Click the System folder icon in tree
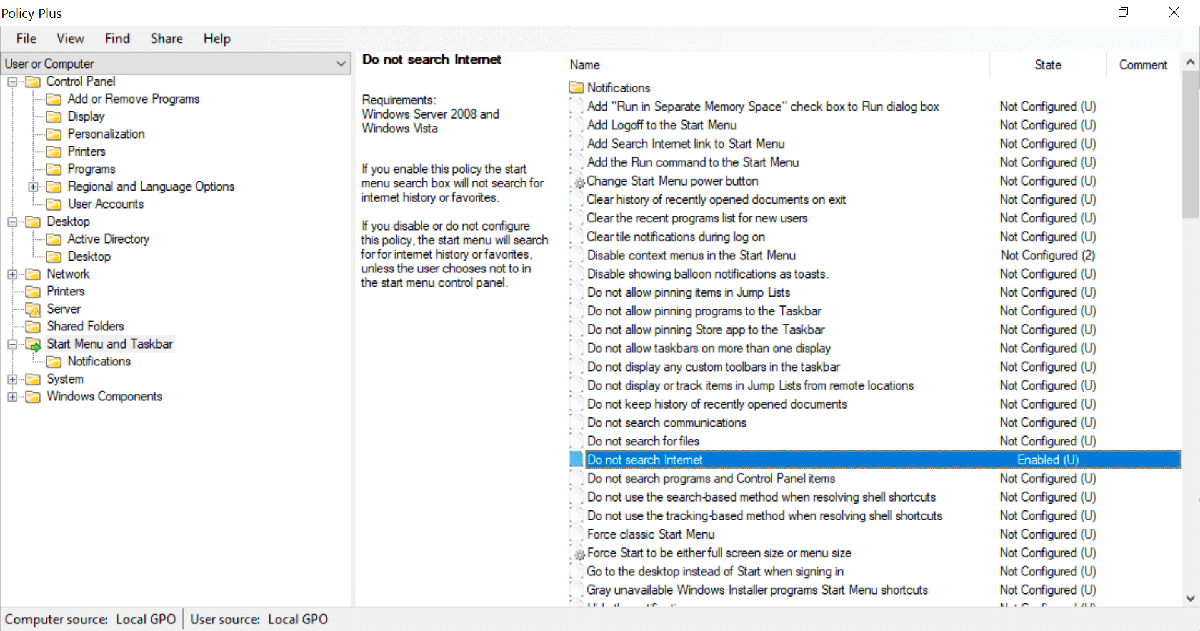 pos(32,379)
